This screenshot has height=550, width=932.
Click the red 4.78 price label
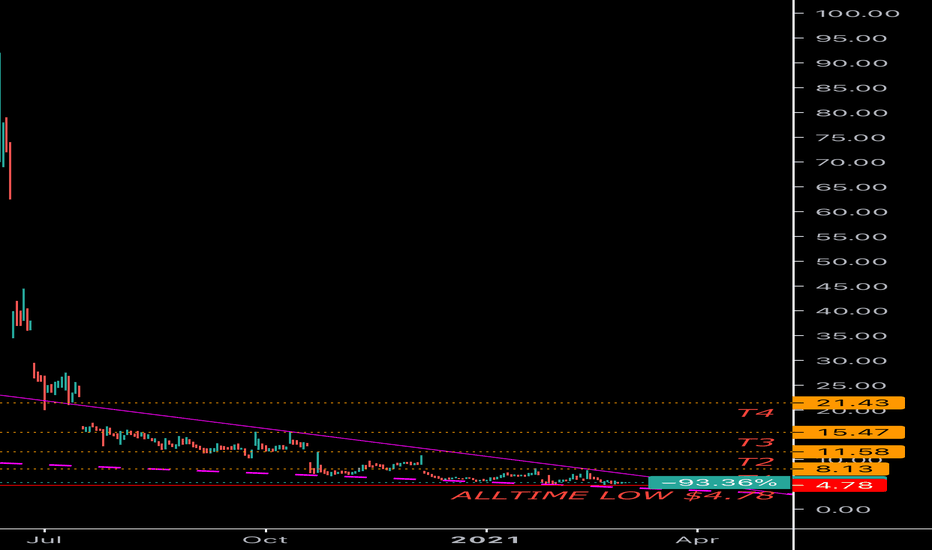click(839, 485)
